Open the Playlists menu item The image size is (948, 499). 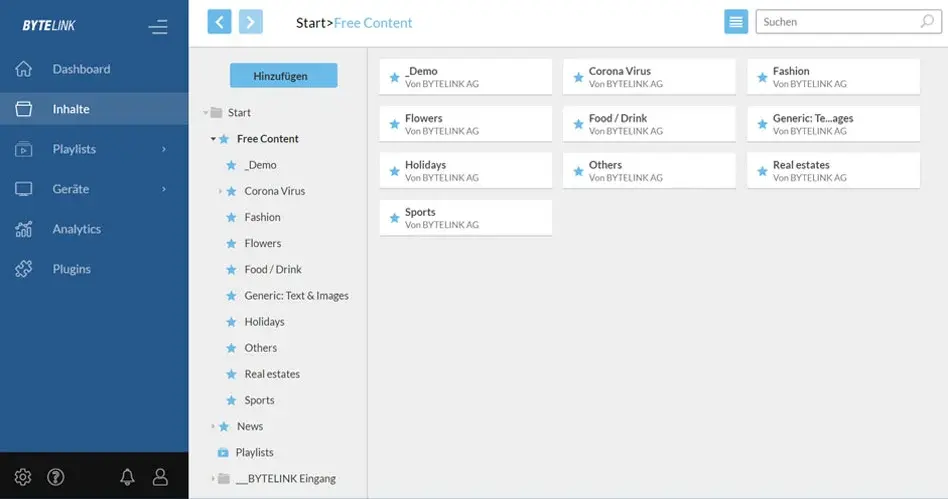(94, 149)
